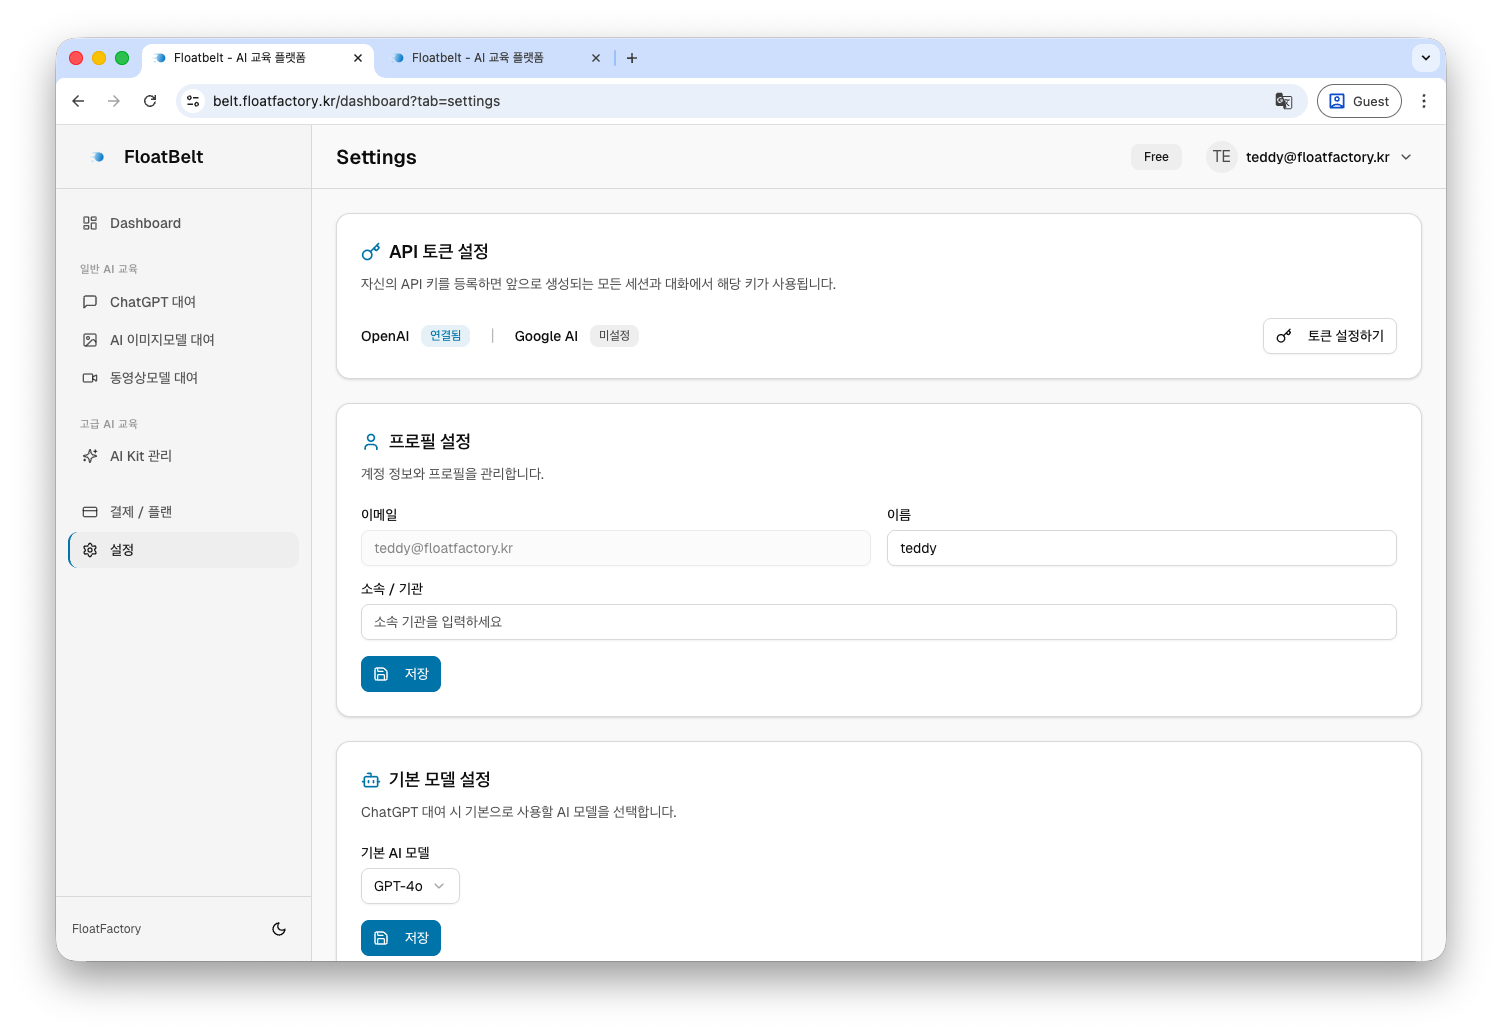Open the 기본 AI 모델 GPT-4o dropdown
Image resolution: width=1502 pixels, height=1035 pixels.
click(410, 886)
